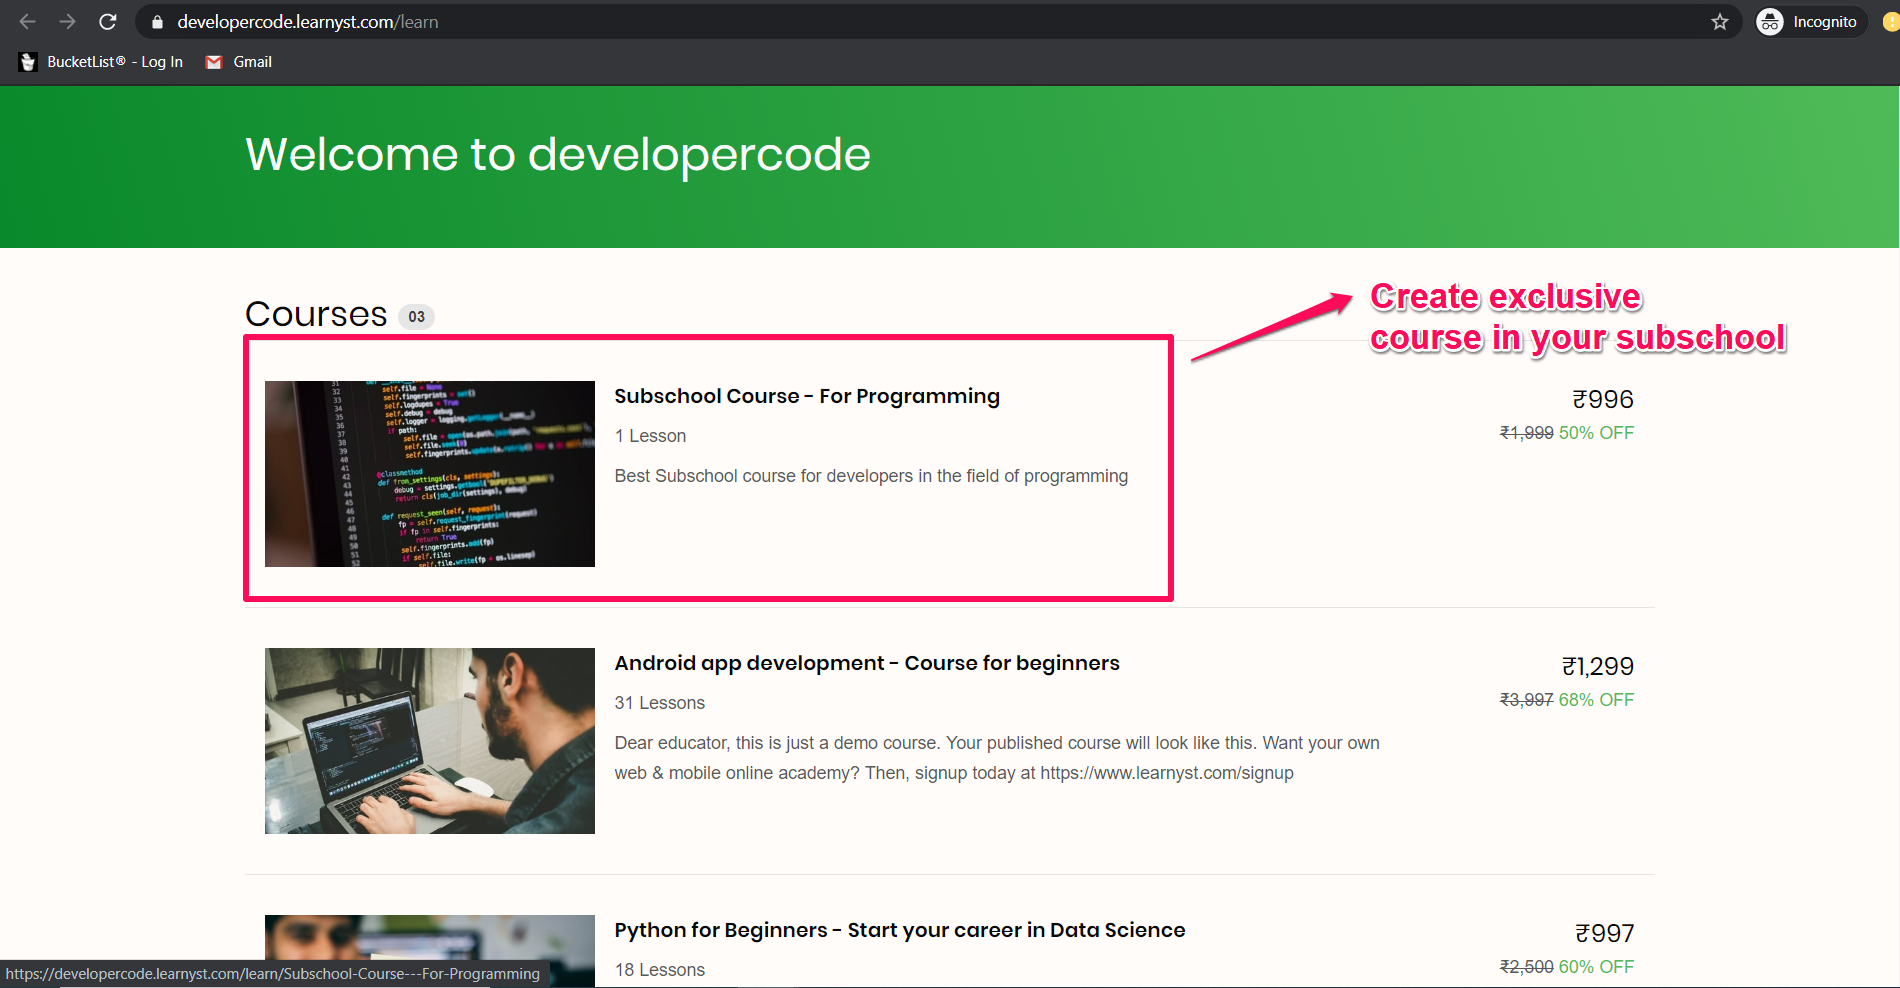
Task: Click the 'Best Subschool course for developers' description
Action: point(871,476)
